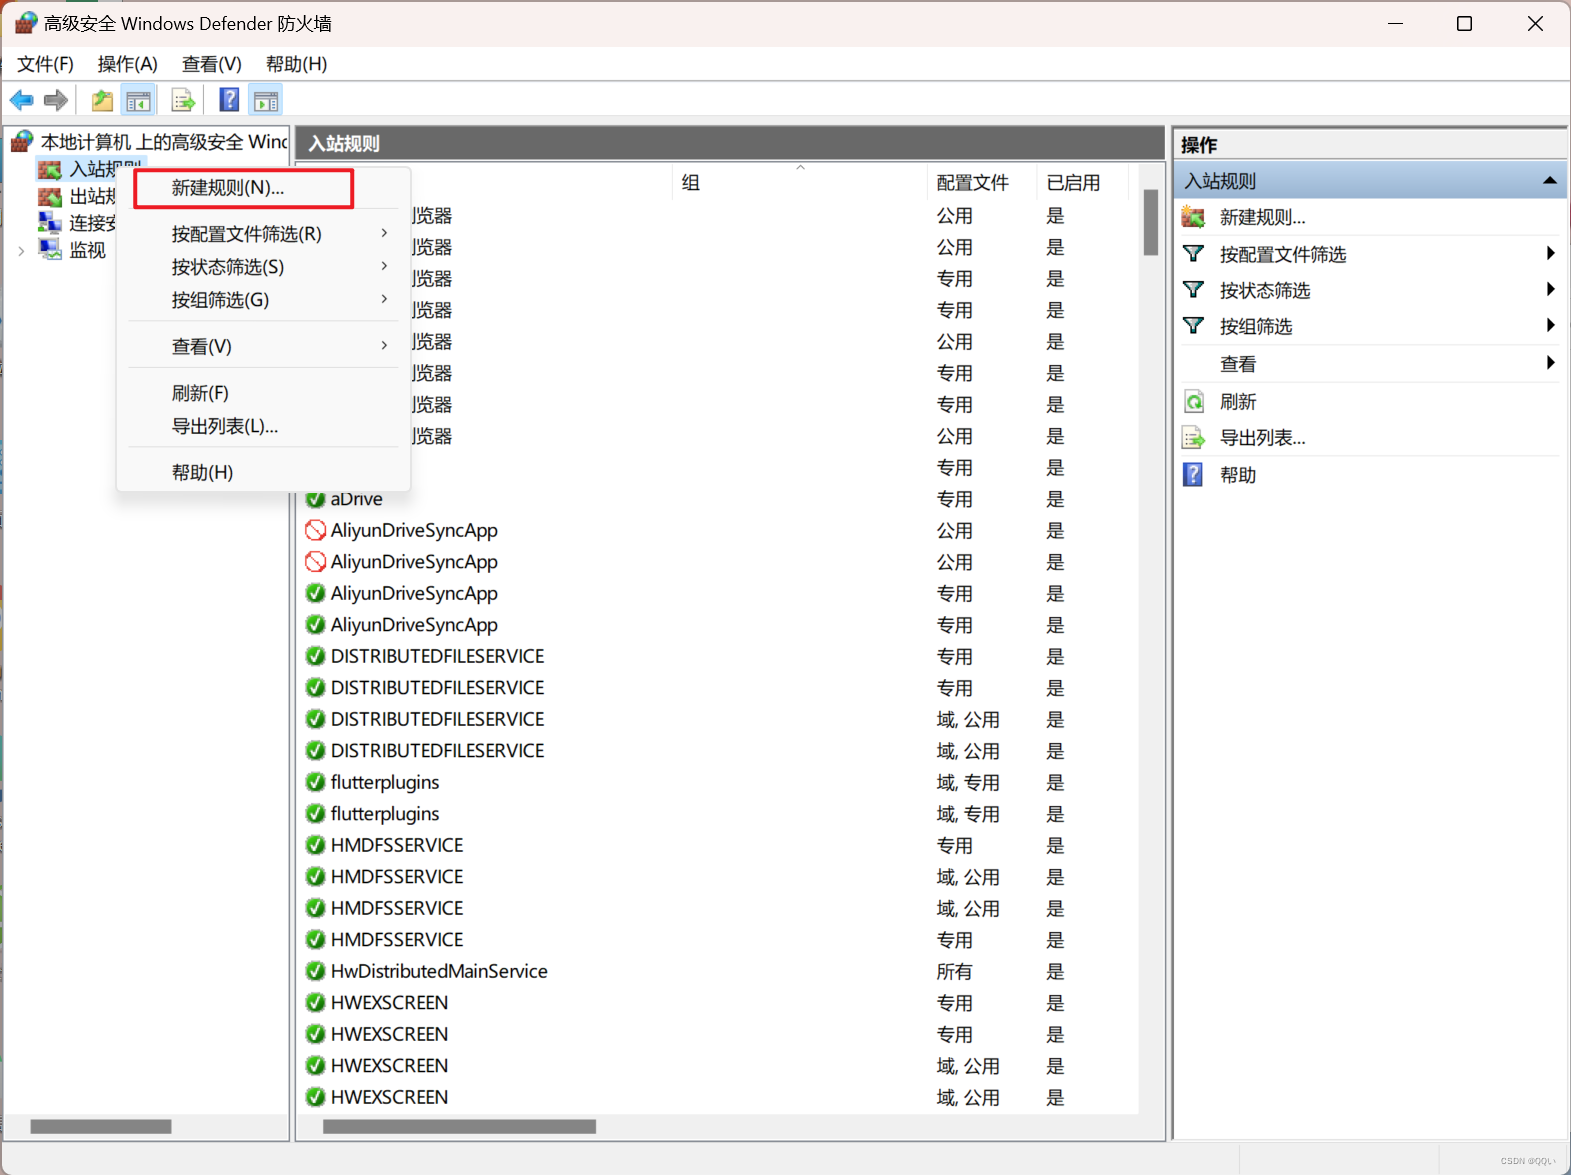Click 导出列表... text in actions pane
Screen dimensions: 1571x1175
pos(1263,438)
